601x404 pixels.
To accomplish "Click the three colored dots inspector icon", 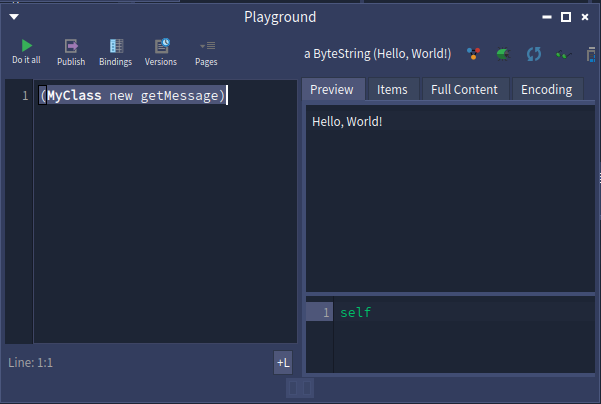I will click(x=474, y=52).
